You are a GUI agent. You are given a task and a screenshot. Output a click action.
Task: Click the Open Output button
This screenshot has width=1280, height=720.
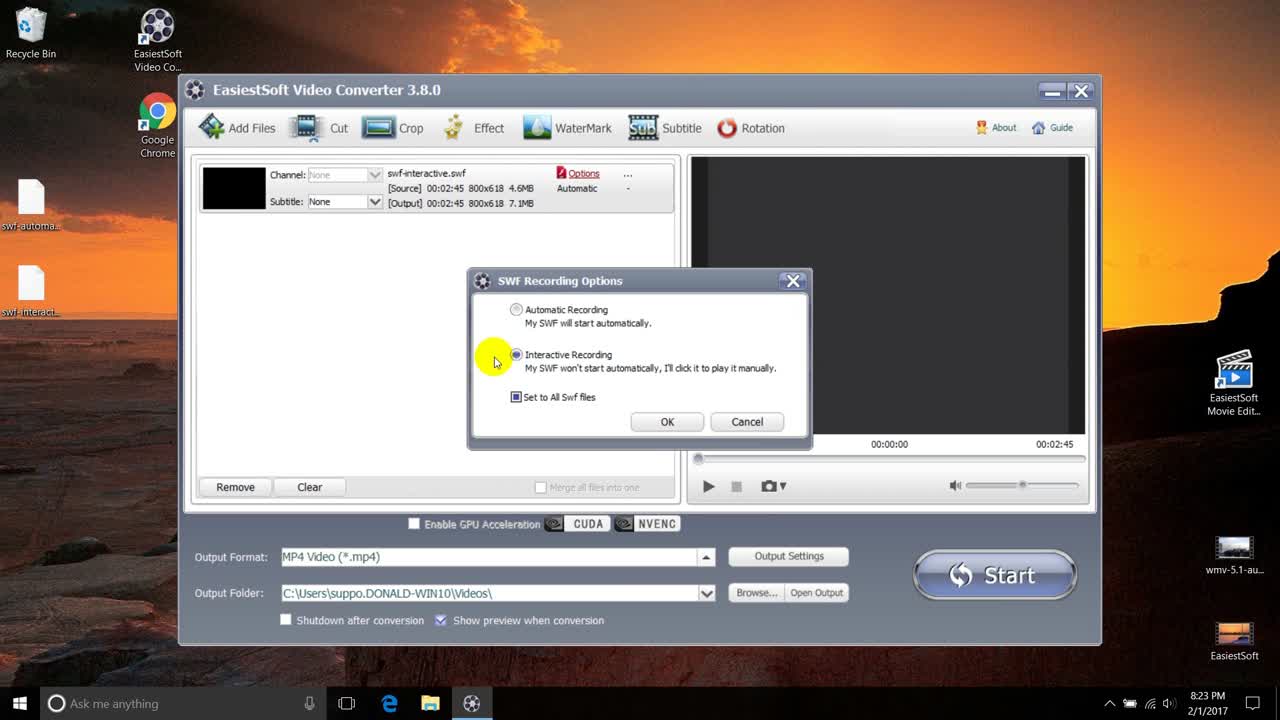pyautogui.click(x=817, y=593)
